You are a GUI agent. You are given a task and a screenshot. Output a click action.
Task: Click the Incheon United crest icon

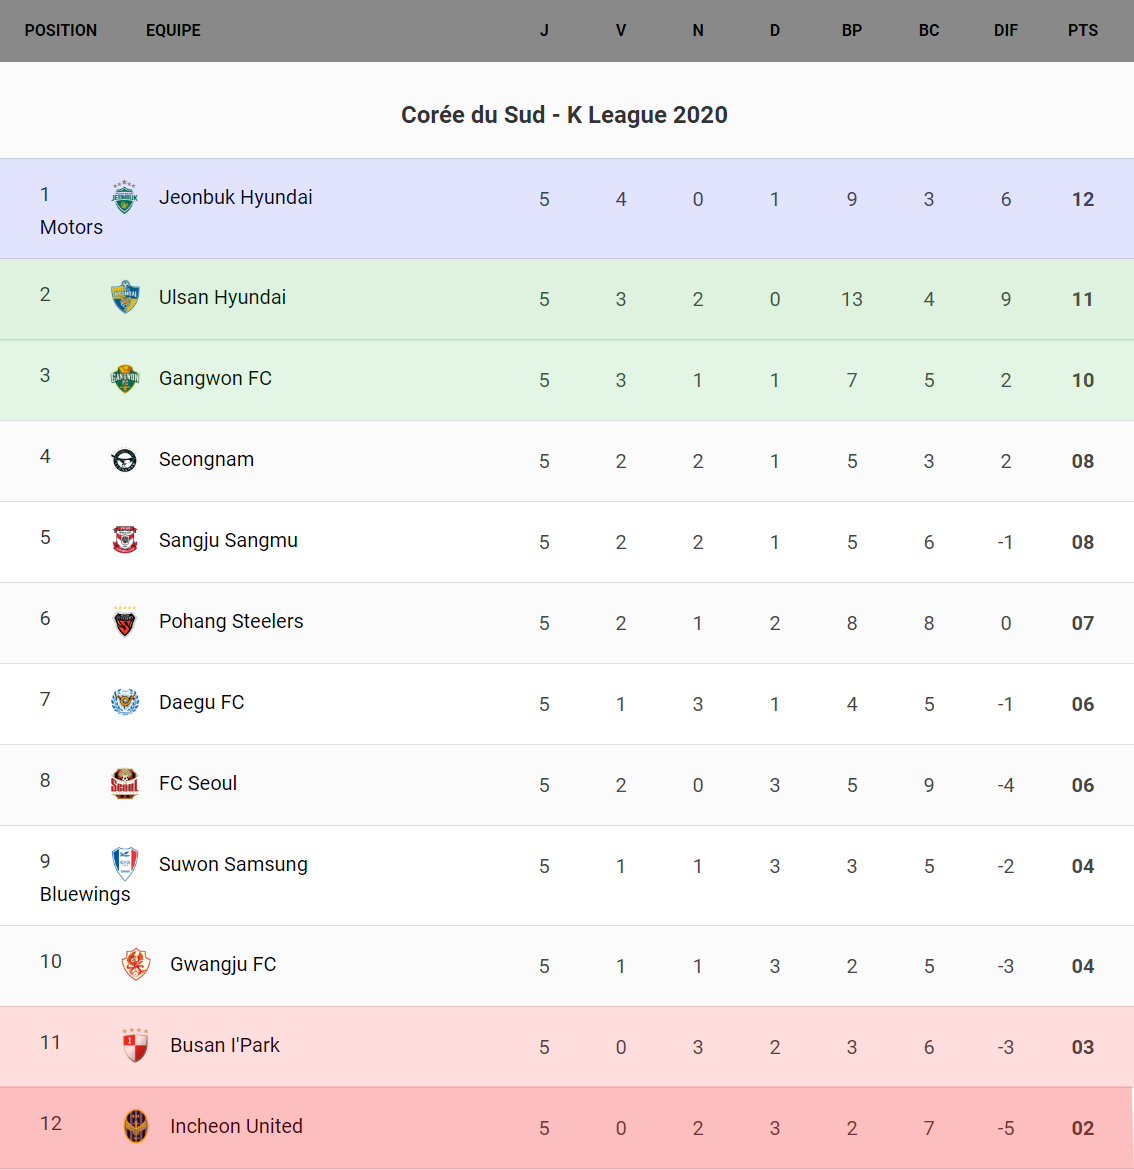(135, 1126)
